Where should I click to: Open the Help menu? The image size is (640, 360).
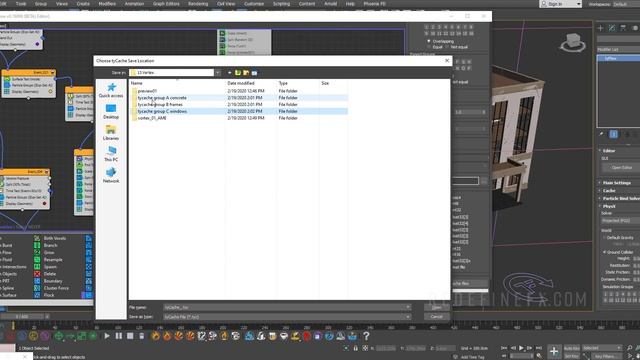(x=350, y=4)
